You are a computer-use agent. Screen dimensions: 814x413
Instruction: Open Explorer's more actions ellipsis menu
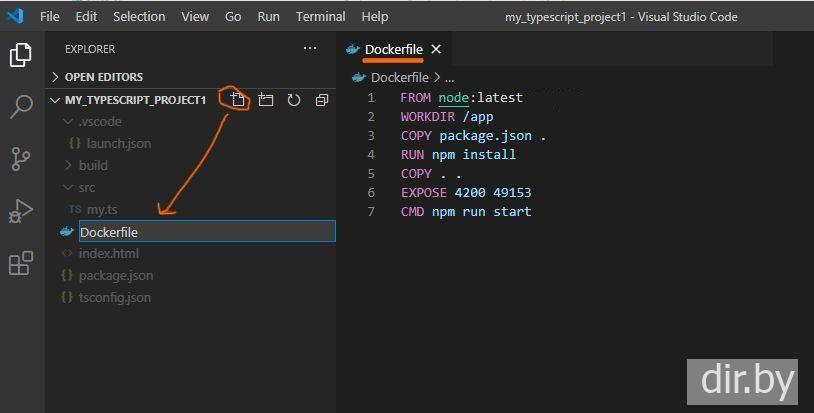click(x=310, y=49)
